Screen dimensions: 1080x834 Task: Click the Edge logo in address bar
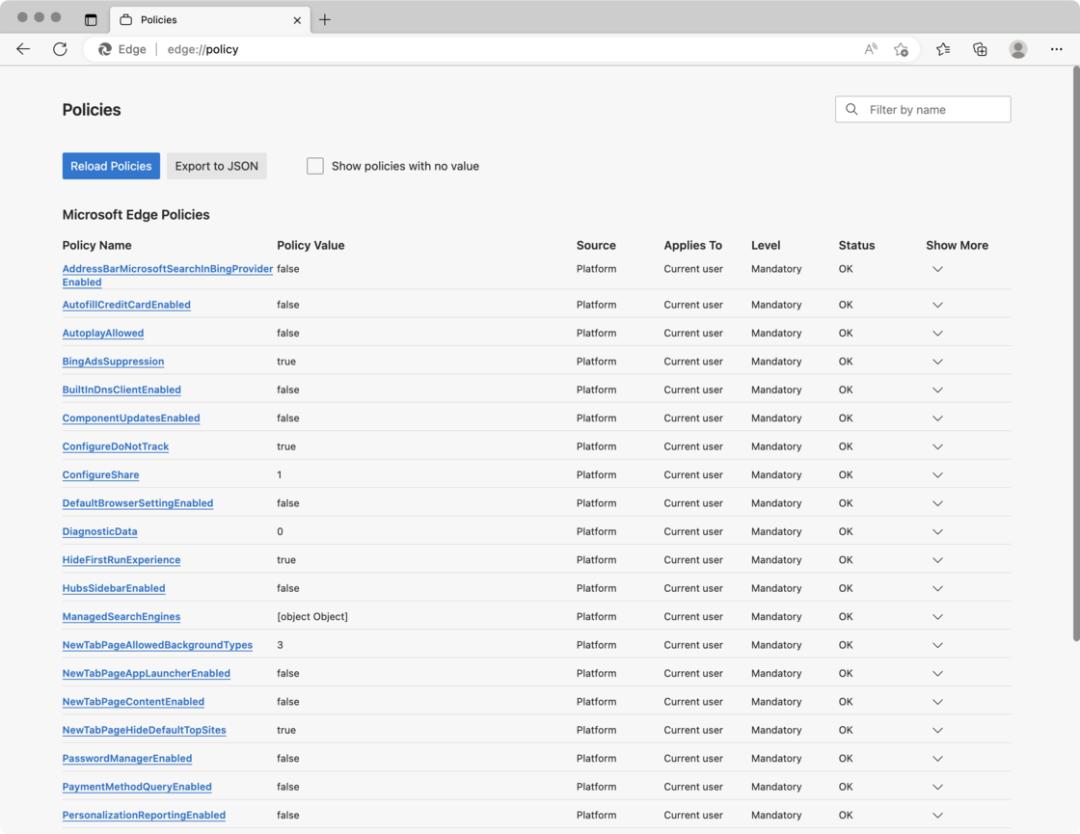[105, 49]
